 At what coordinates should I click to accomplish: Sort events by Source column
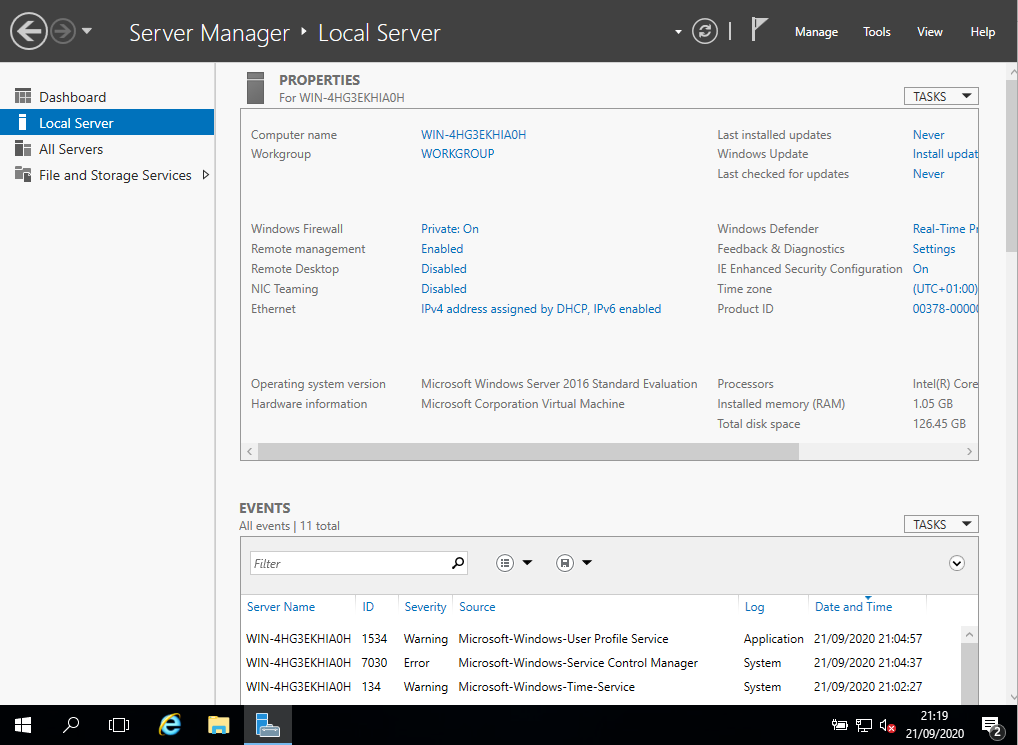[477, 607]
